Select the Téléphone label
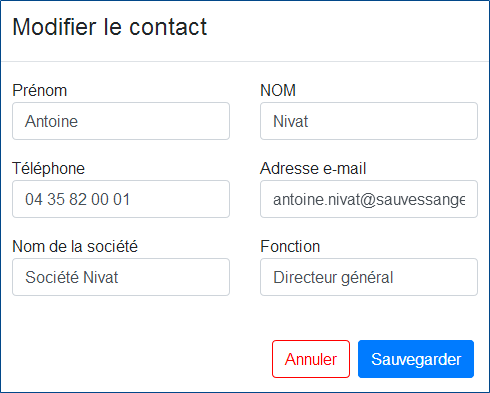The width and height of the screenshot is (490, 393). tap(49, 168)
